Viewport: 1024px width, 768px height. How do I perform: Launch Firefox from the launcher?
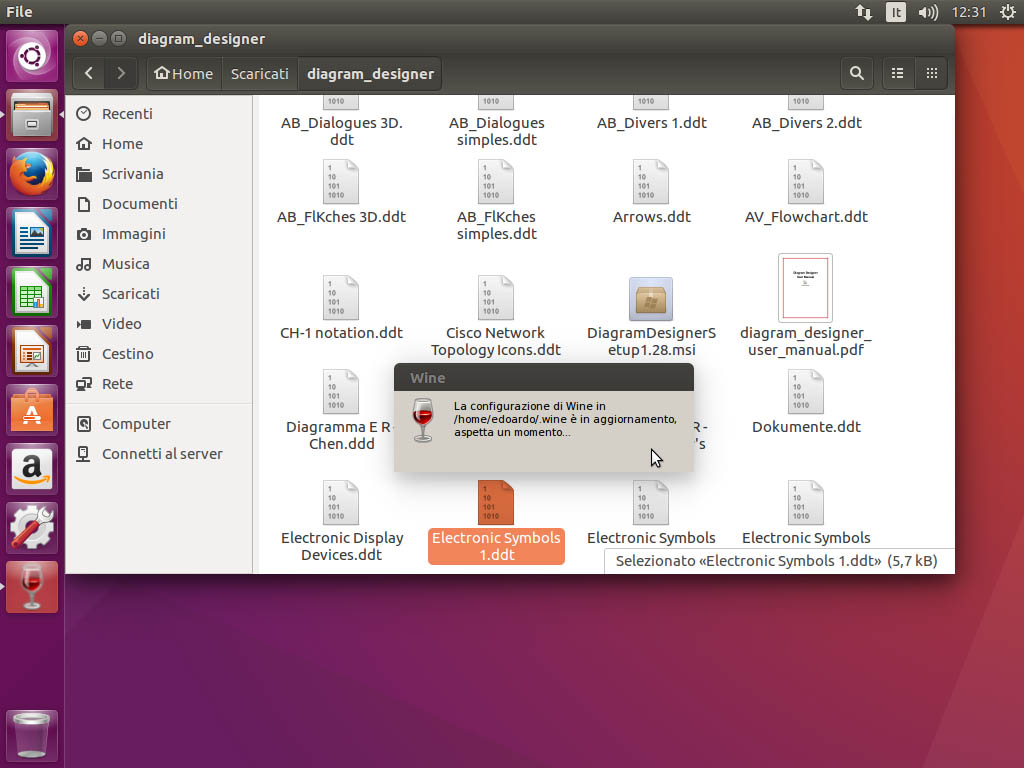coord(33,174)
